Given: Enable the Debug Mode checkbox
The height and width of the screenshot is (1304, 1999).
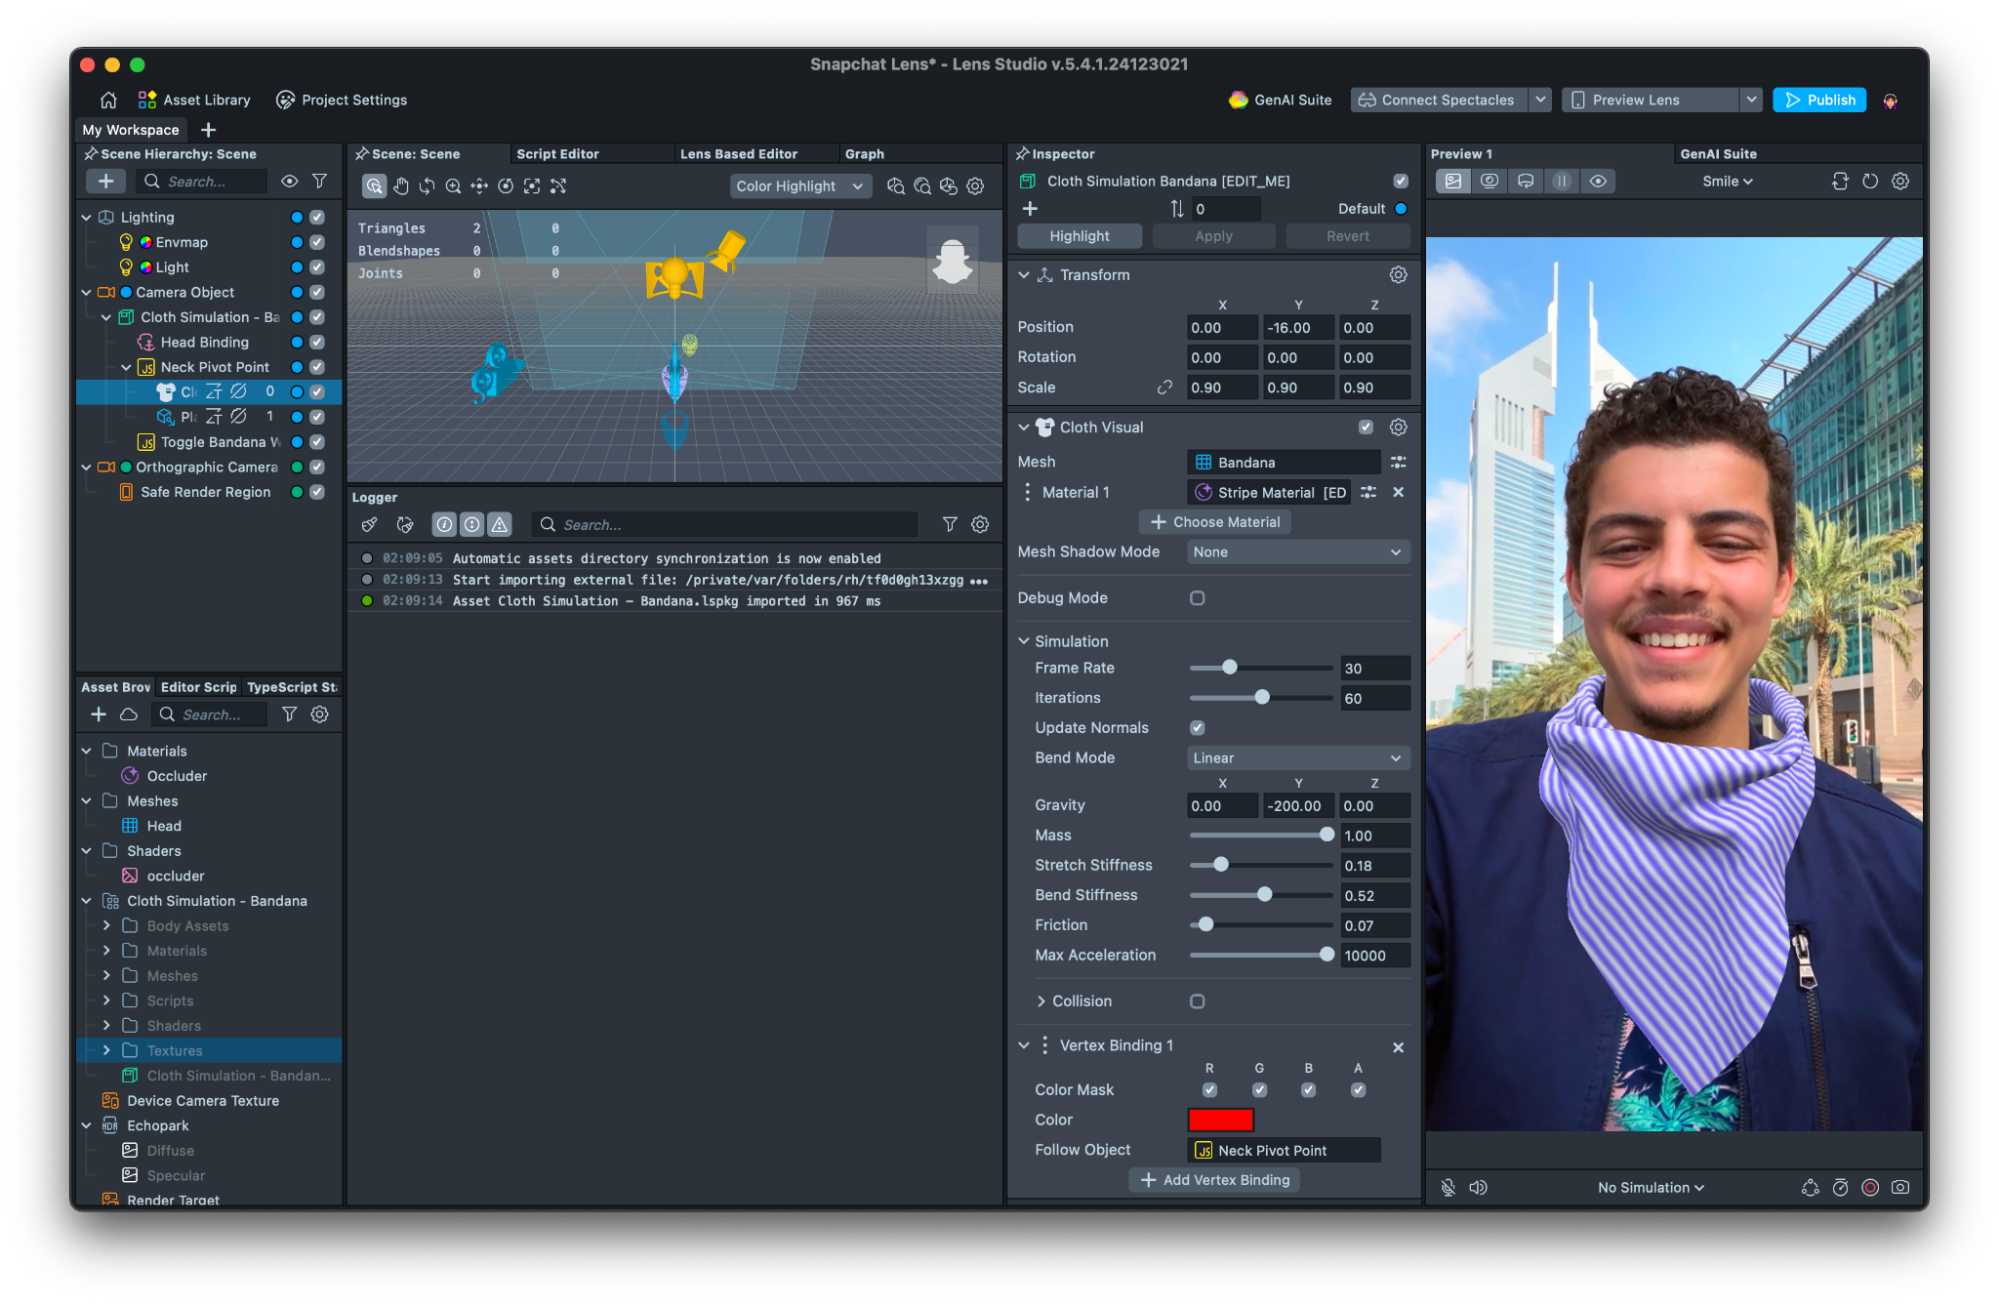Looking at the screenshot, I should [x=1197, y=598].
